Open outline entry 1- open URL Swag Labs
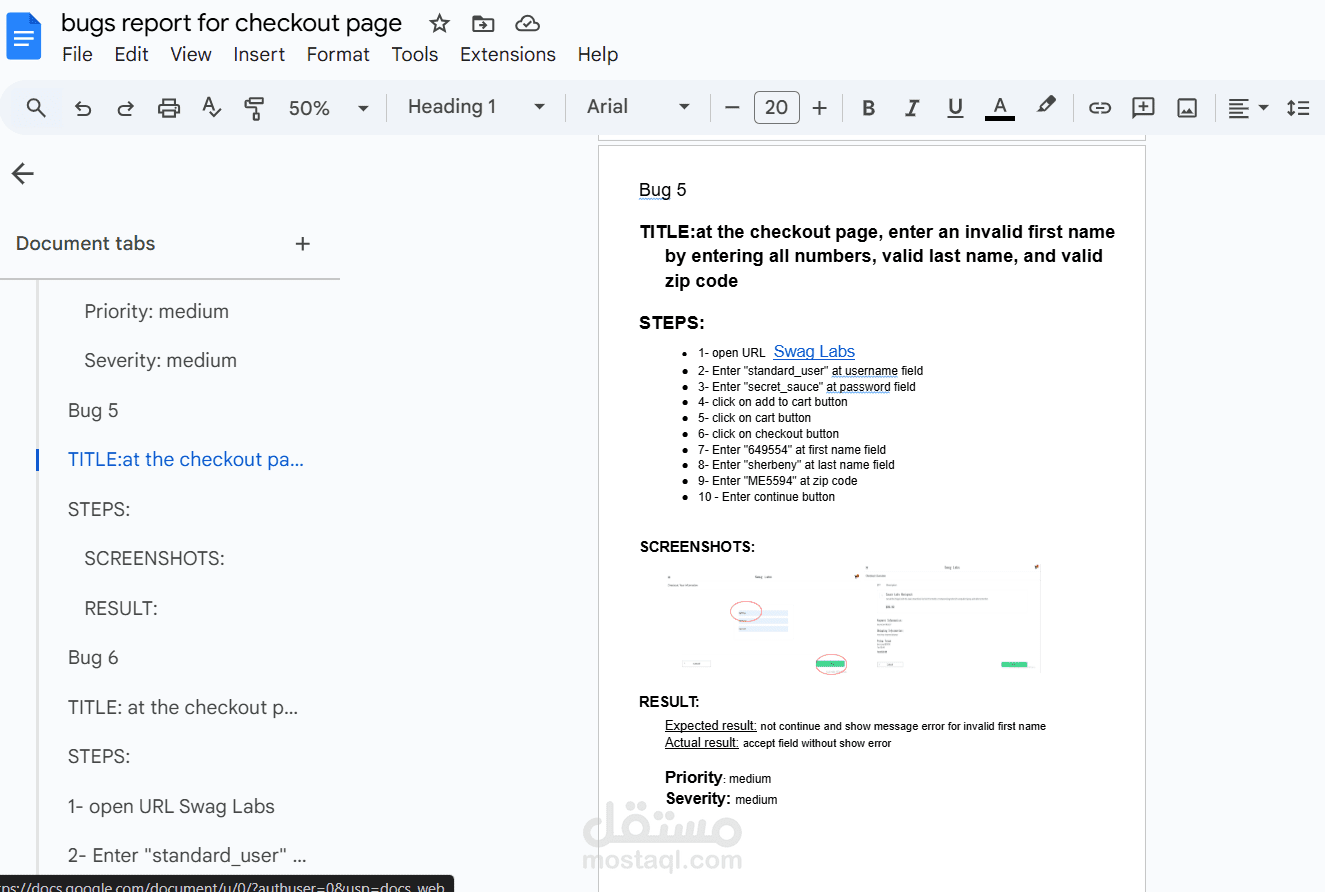The height and width of the screenshot is (892, 1325). [171, 806]
